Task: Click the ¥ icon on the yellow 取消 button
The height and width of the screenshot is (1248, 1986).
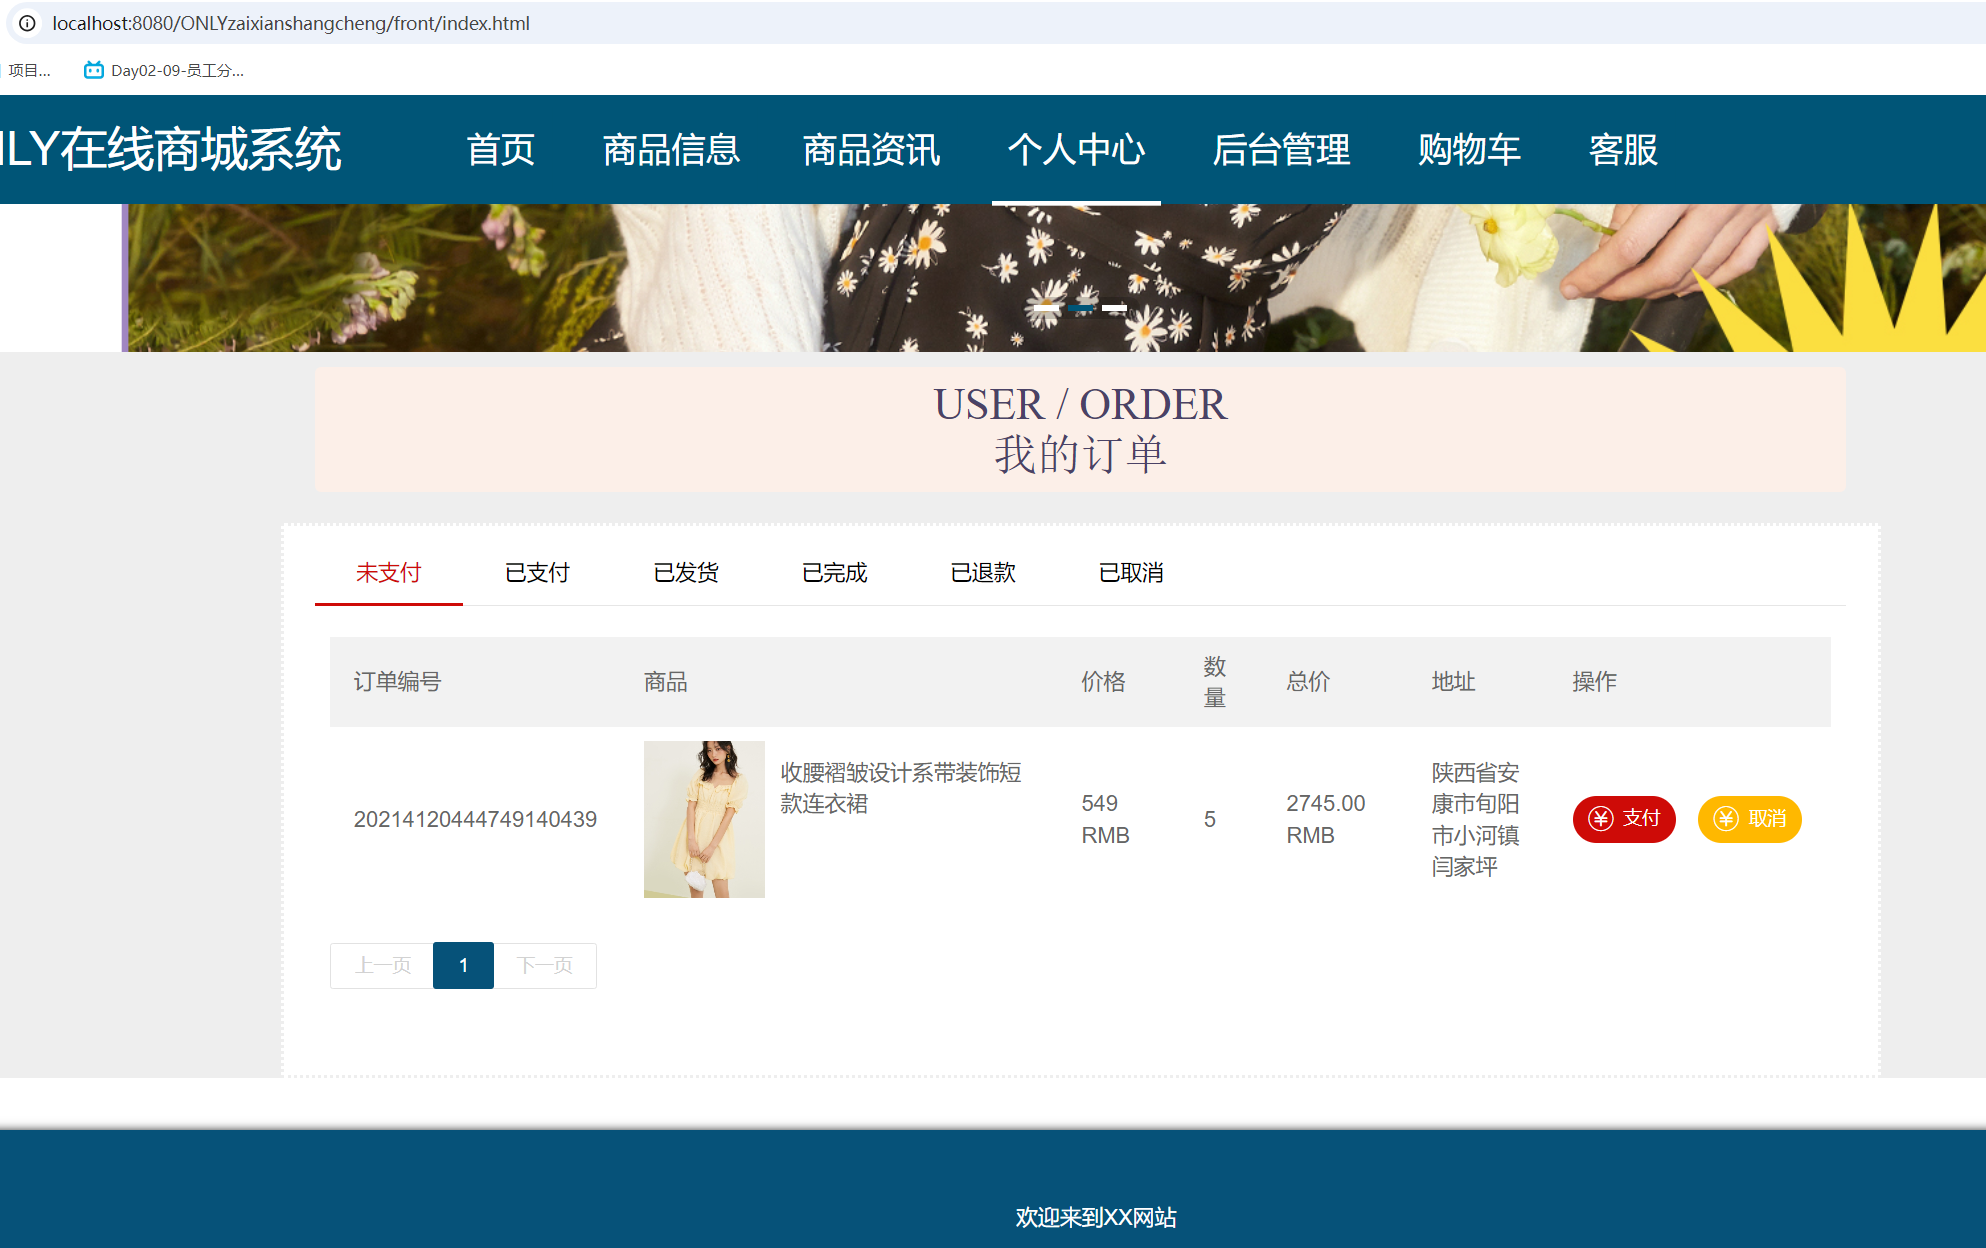Action: click(1724, 819)
